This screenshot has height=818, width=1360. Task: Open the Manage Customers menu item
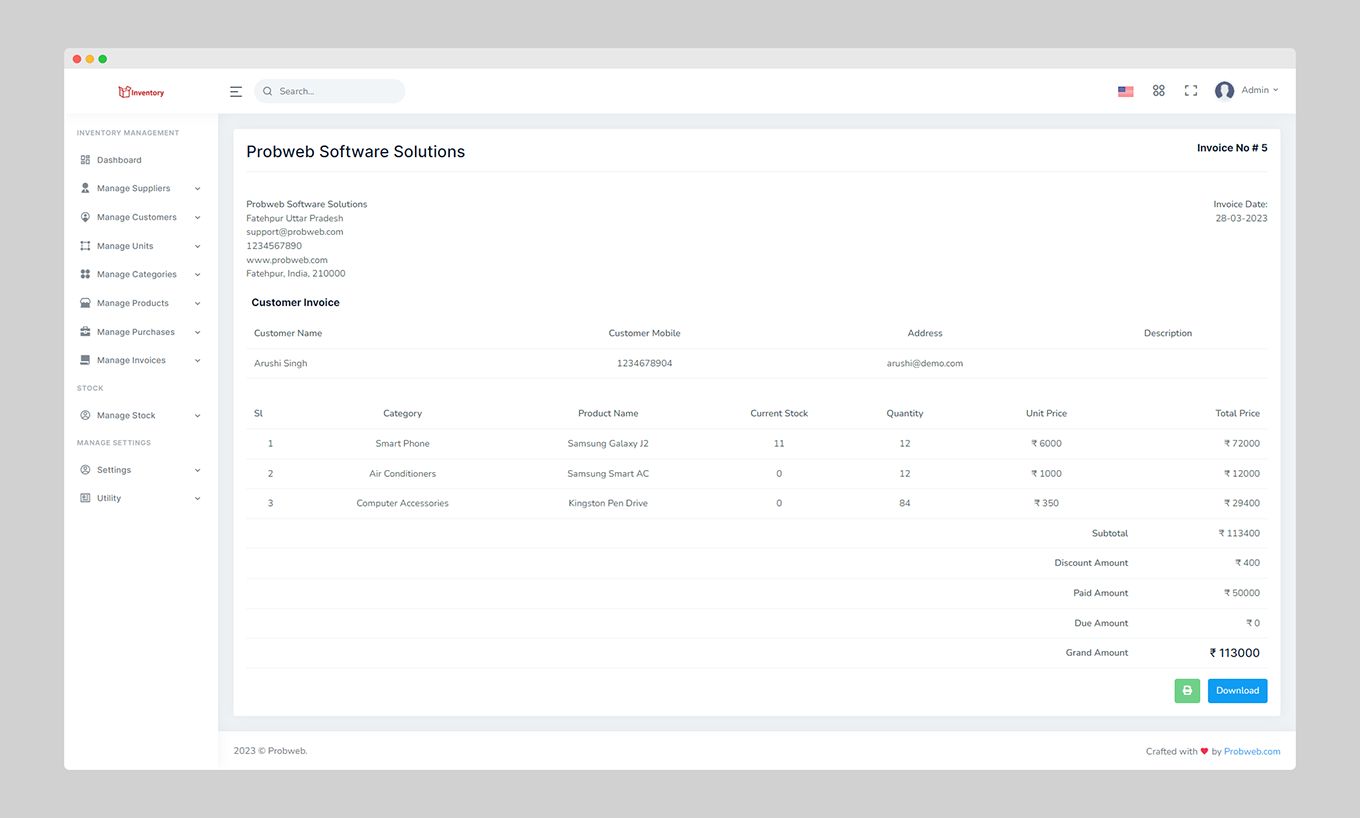[x=137, y=217]
